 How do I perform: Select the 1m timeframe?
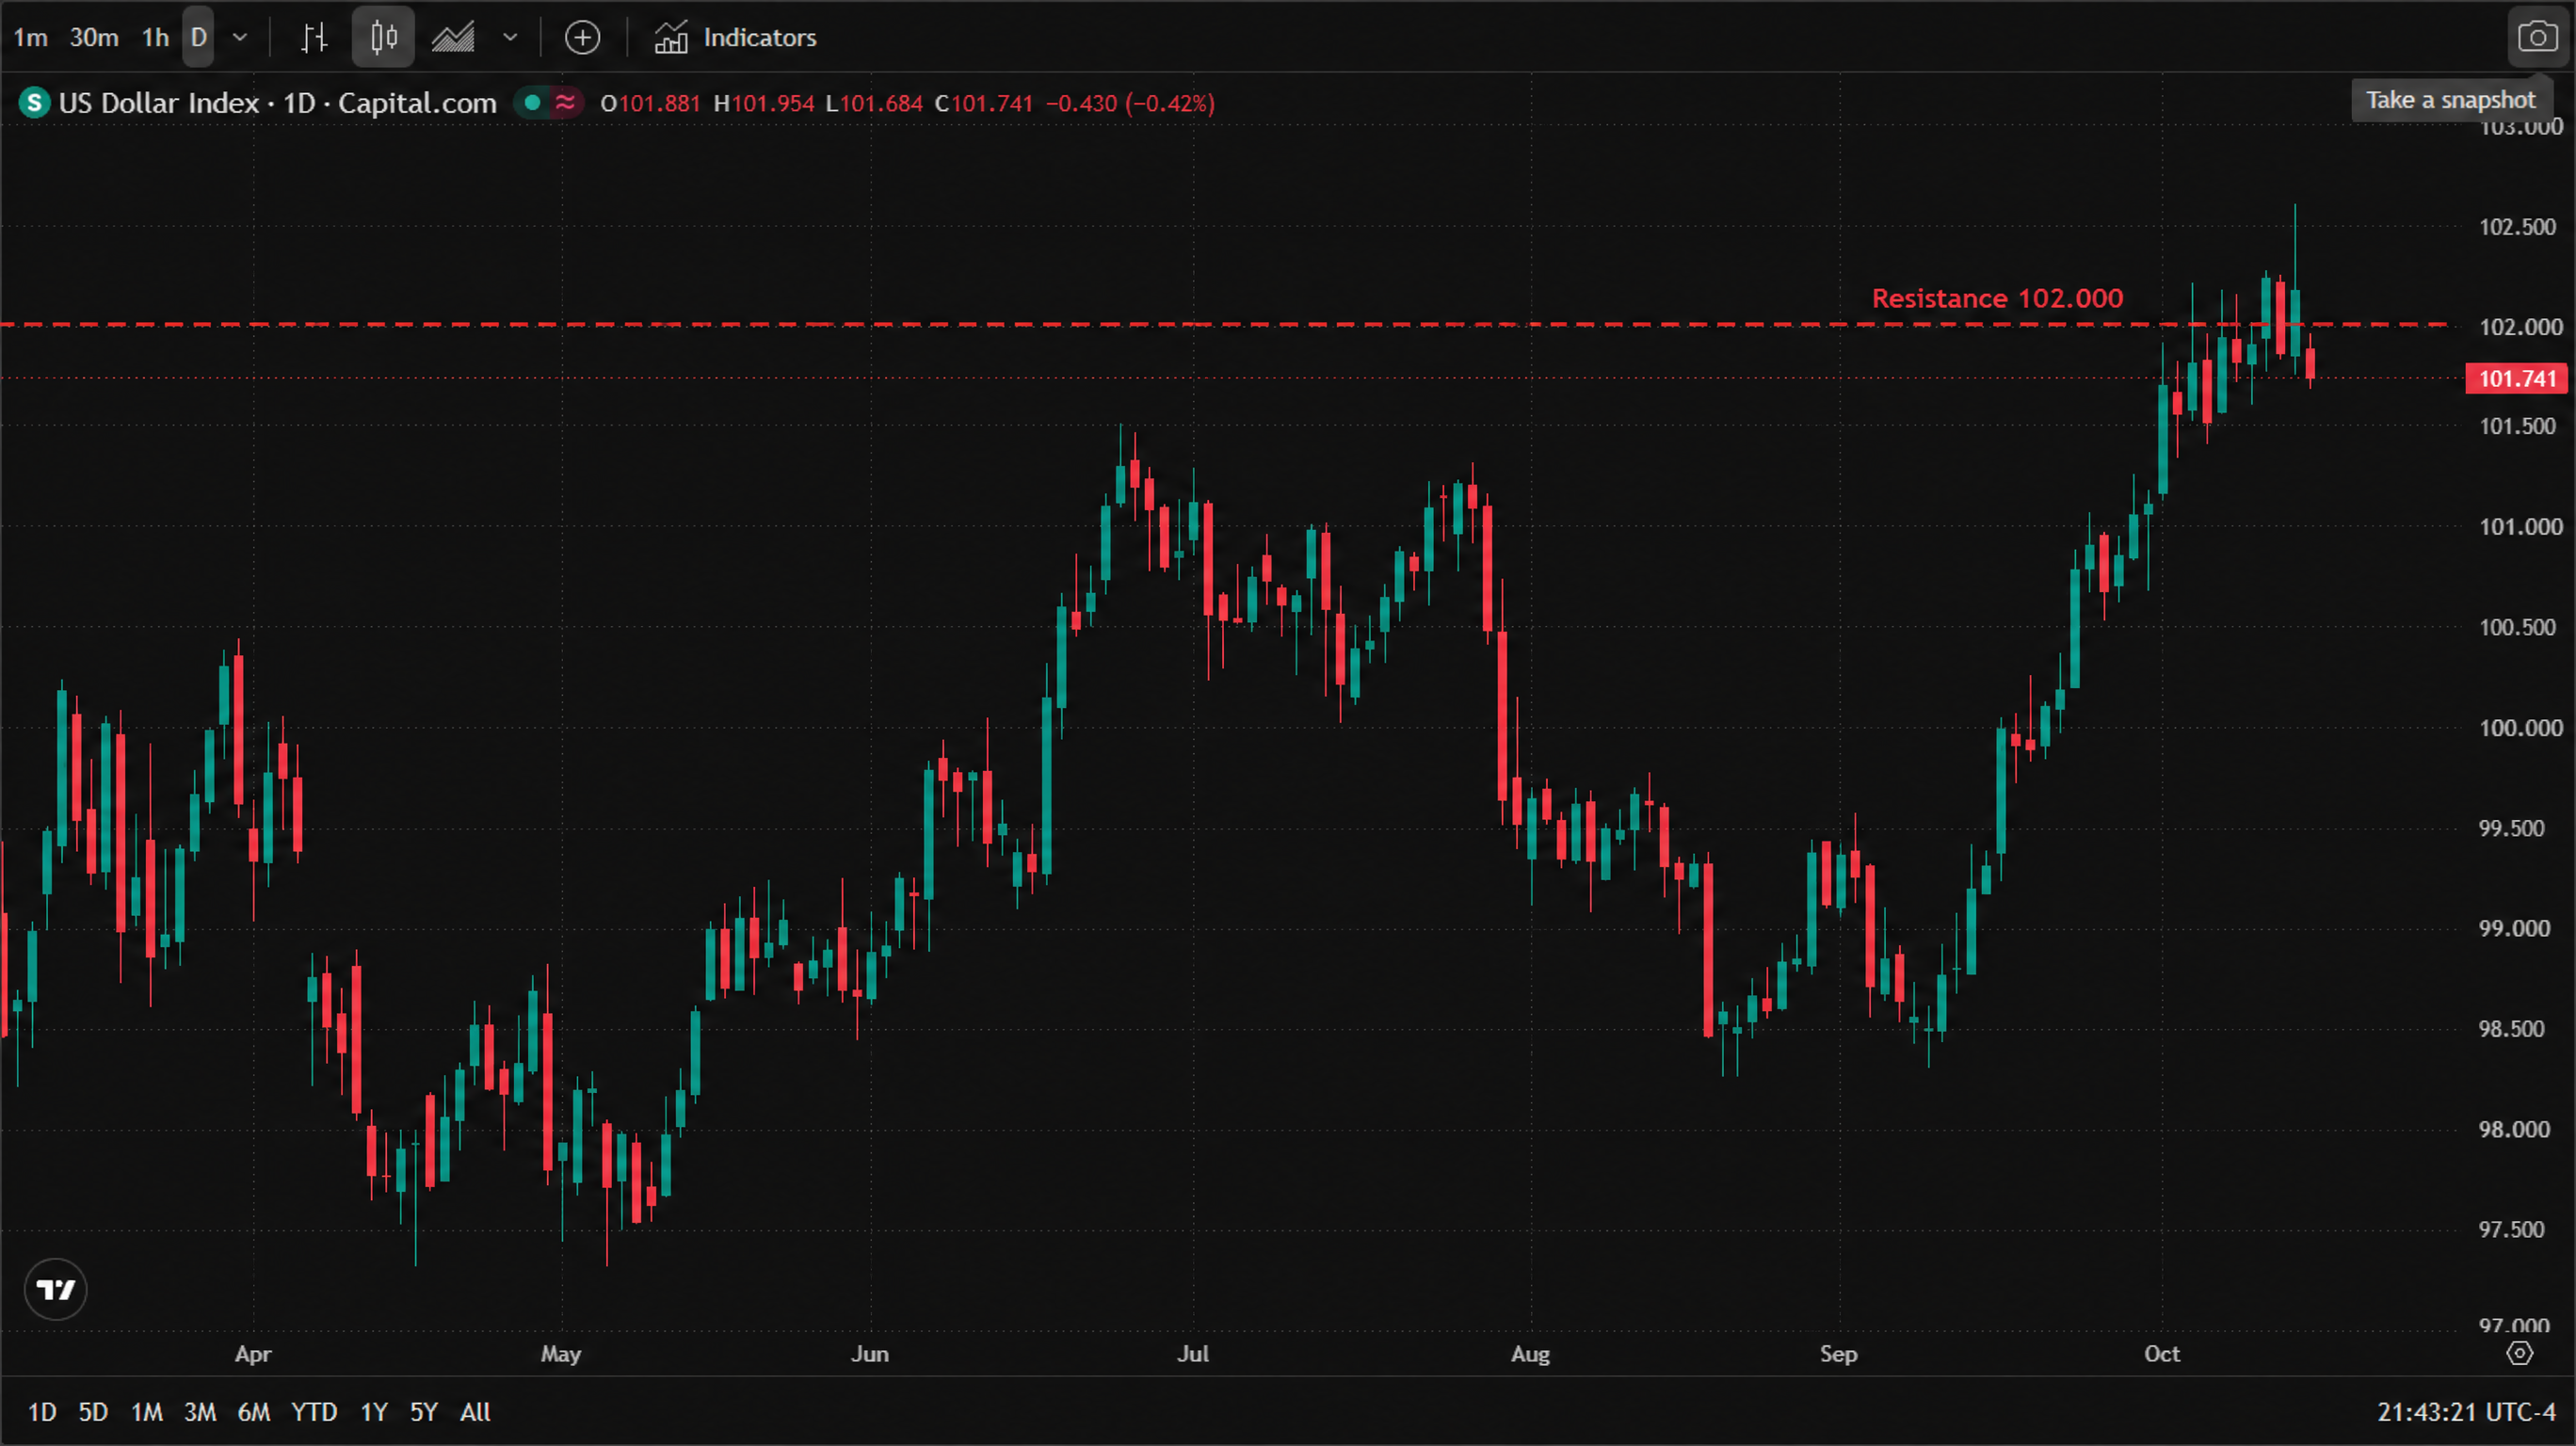[30, 38]
